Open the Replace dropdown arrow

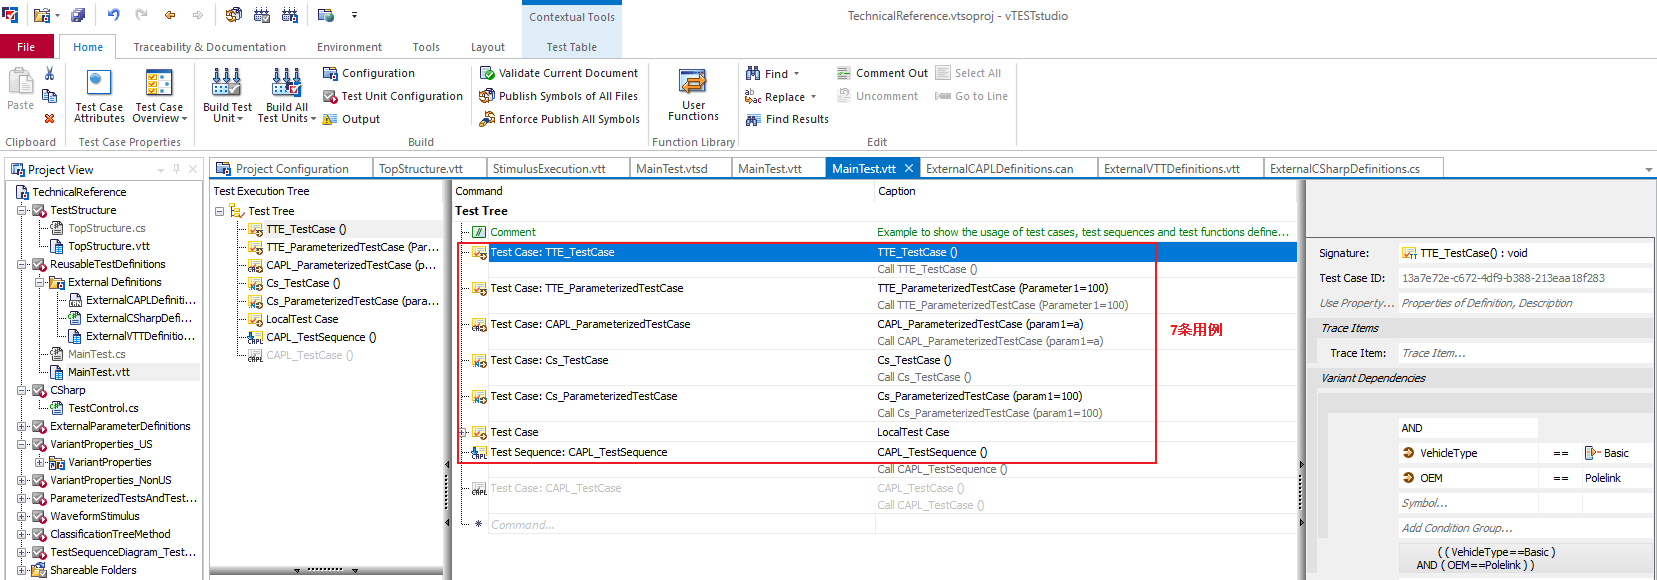tap(813, 97)
